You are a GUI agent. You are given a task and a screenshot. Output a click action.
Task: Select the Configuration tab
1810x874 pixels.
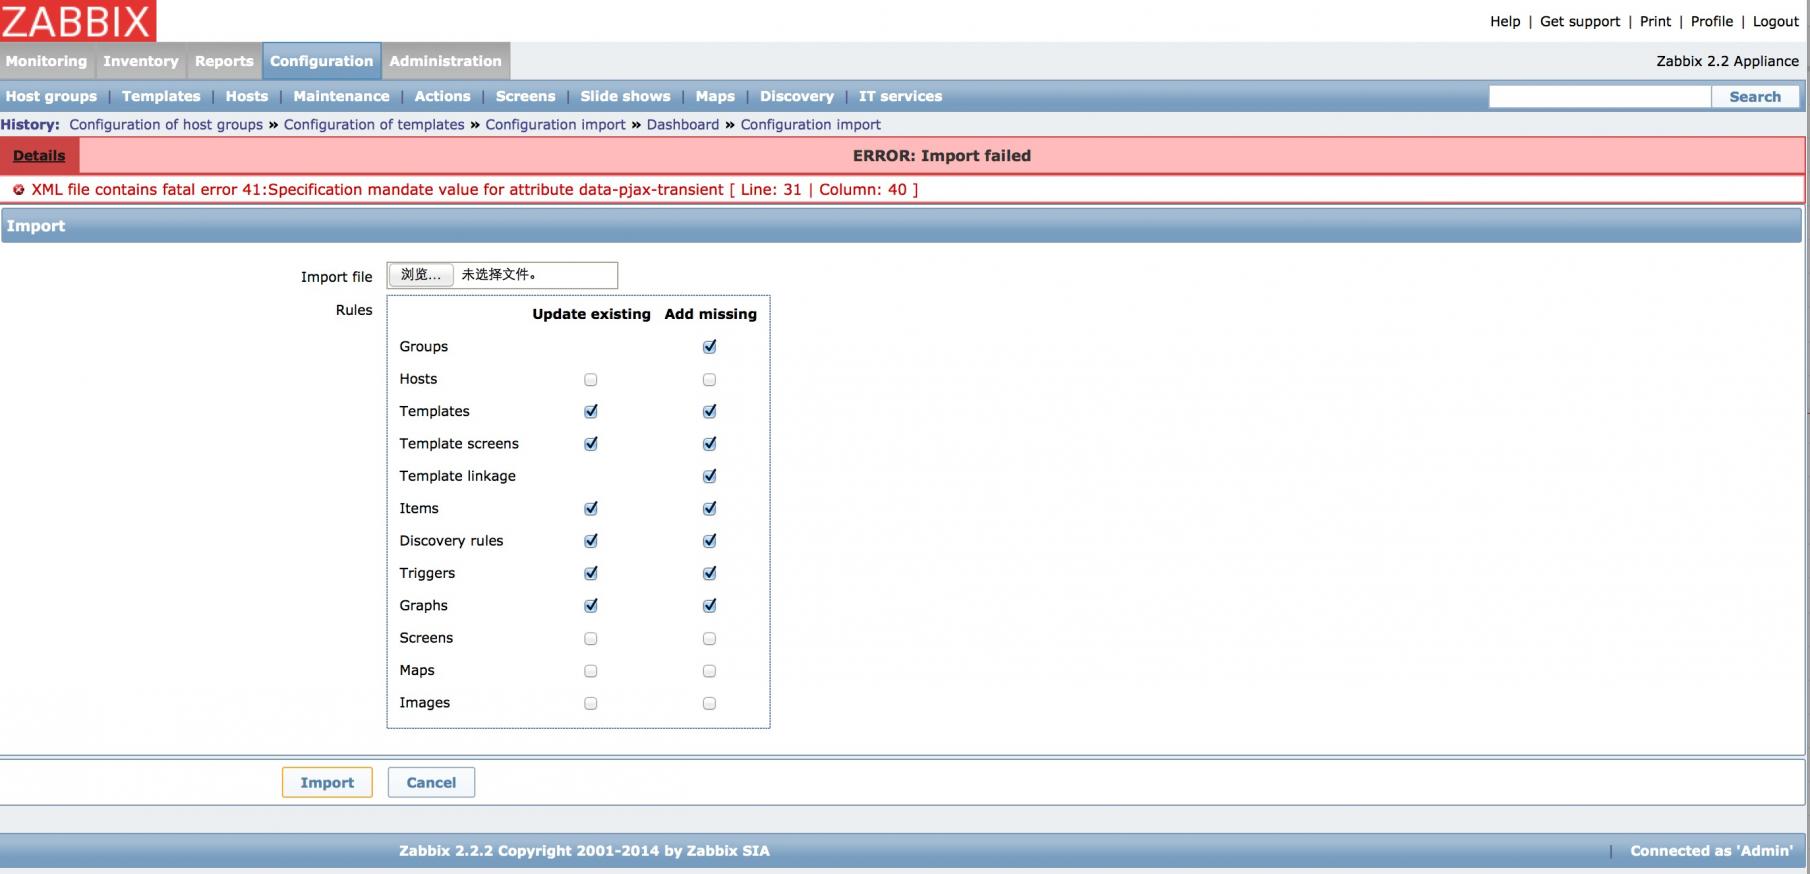321,61
